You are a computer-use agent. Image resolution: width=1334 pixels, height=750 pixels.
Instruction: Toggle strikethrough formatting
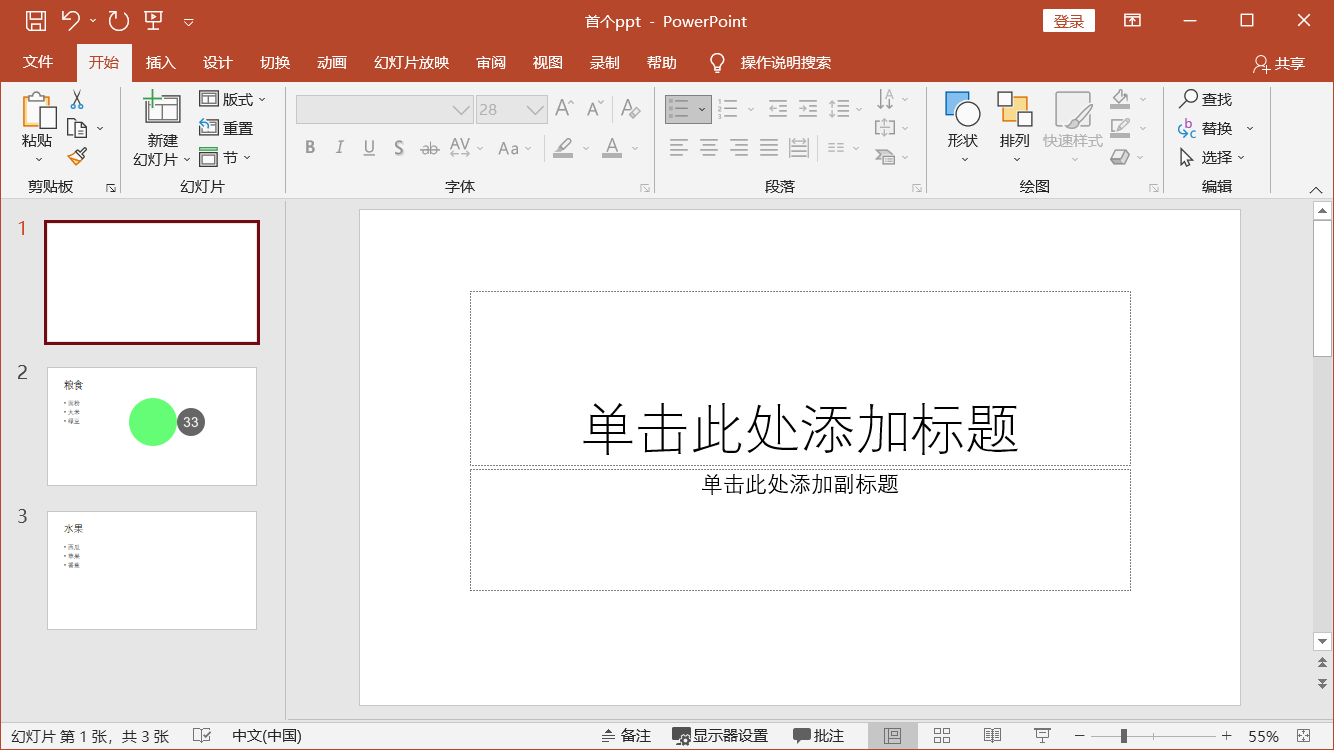[429, 148]
